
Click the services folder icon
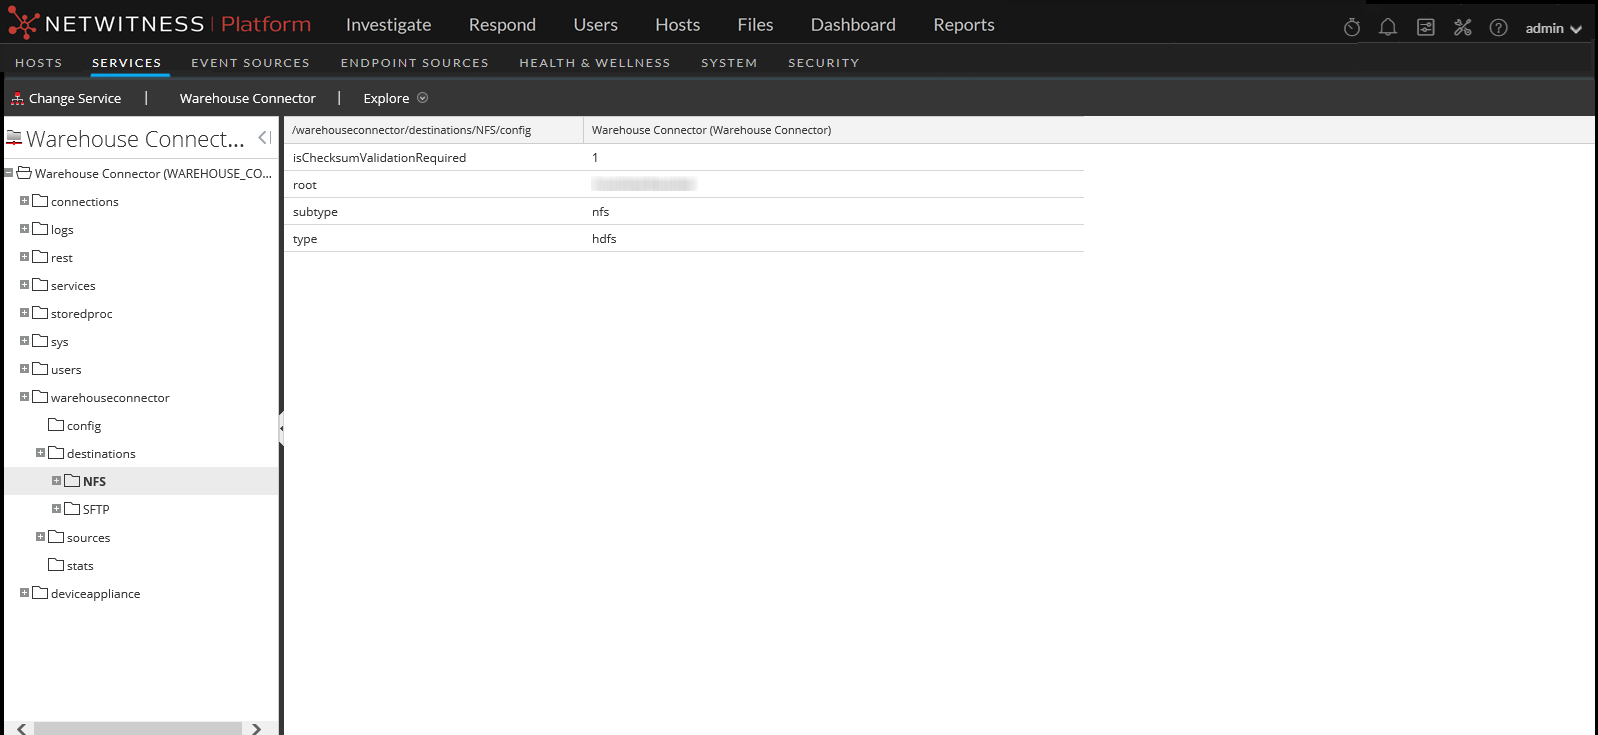40,285
